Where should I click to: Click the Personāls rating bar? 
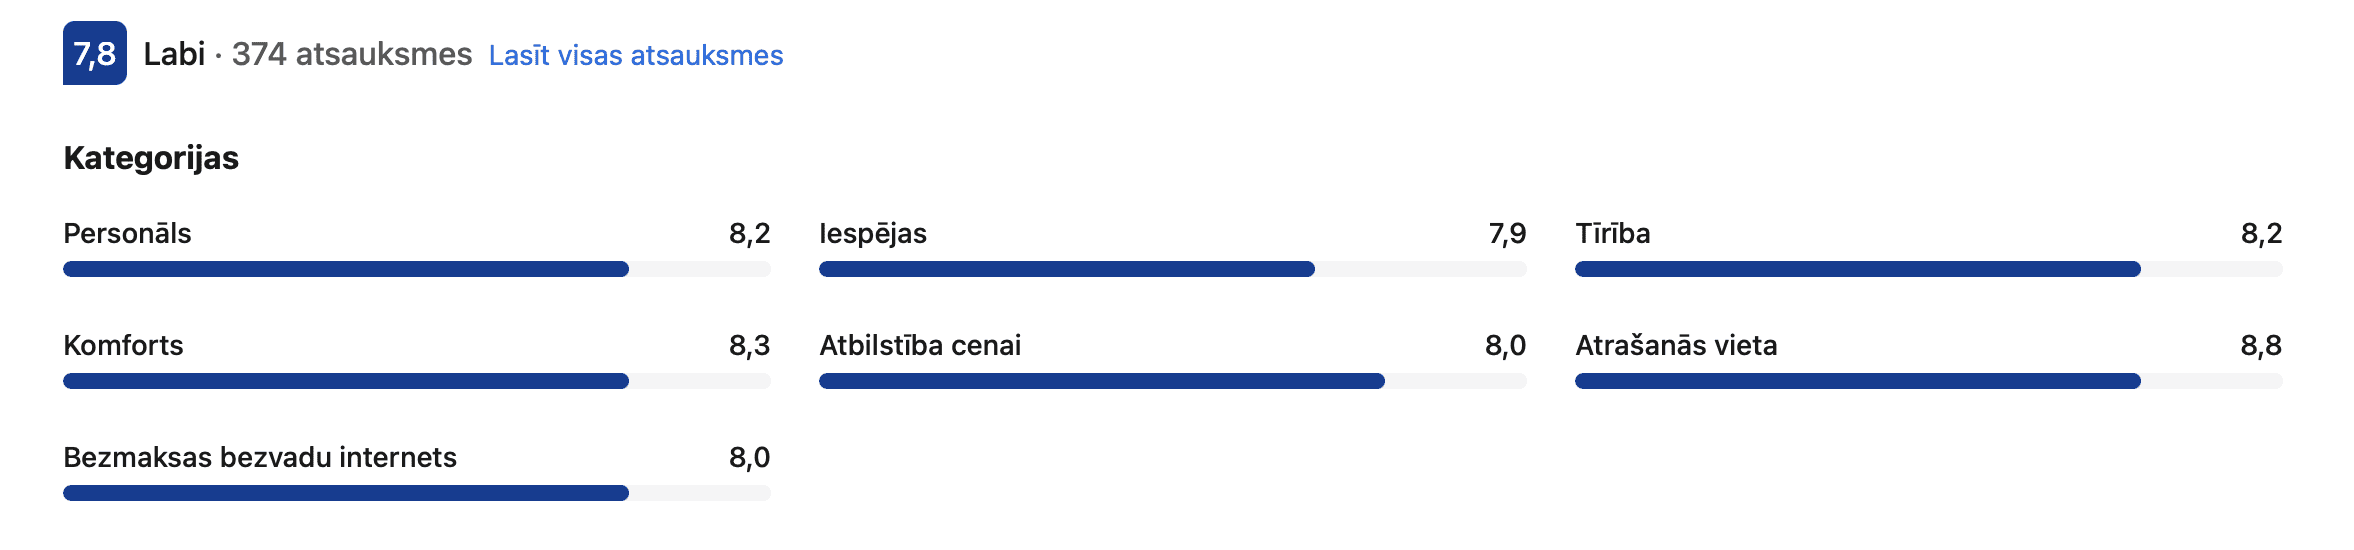pyautogui.click(x=417, y=269)
